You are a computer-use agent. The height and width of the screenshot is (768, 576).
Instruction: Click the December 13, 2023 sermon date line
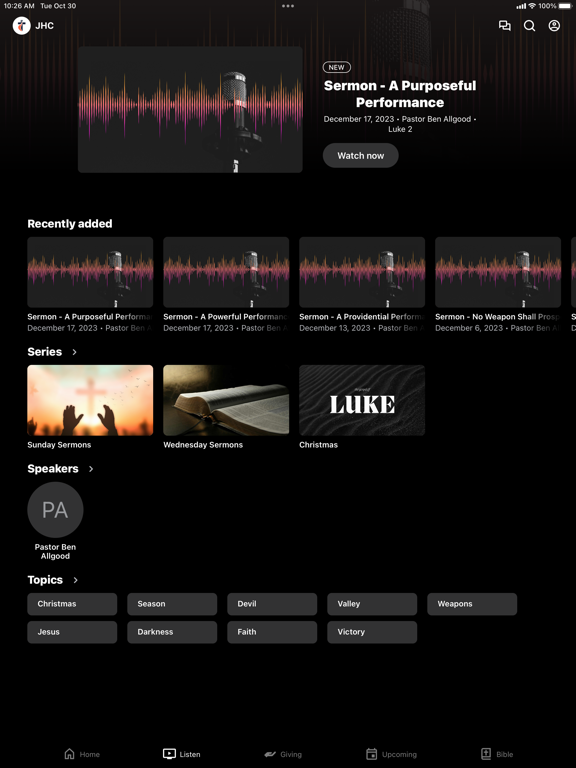click(x=362, y=328)
